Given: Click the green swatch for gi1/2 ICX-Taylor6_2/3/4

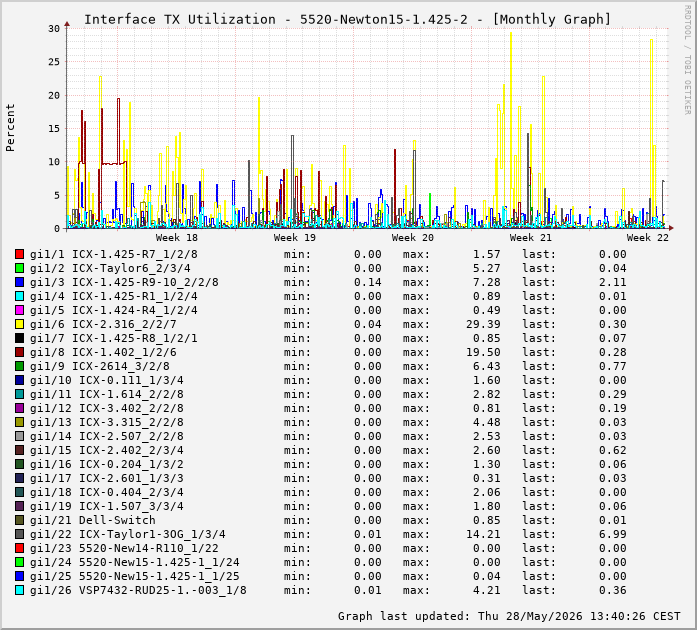Looking at the screenshot, I should [19, 268].
